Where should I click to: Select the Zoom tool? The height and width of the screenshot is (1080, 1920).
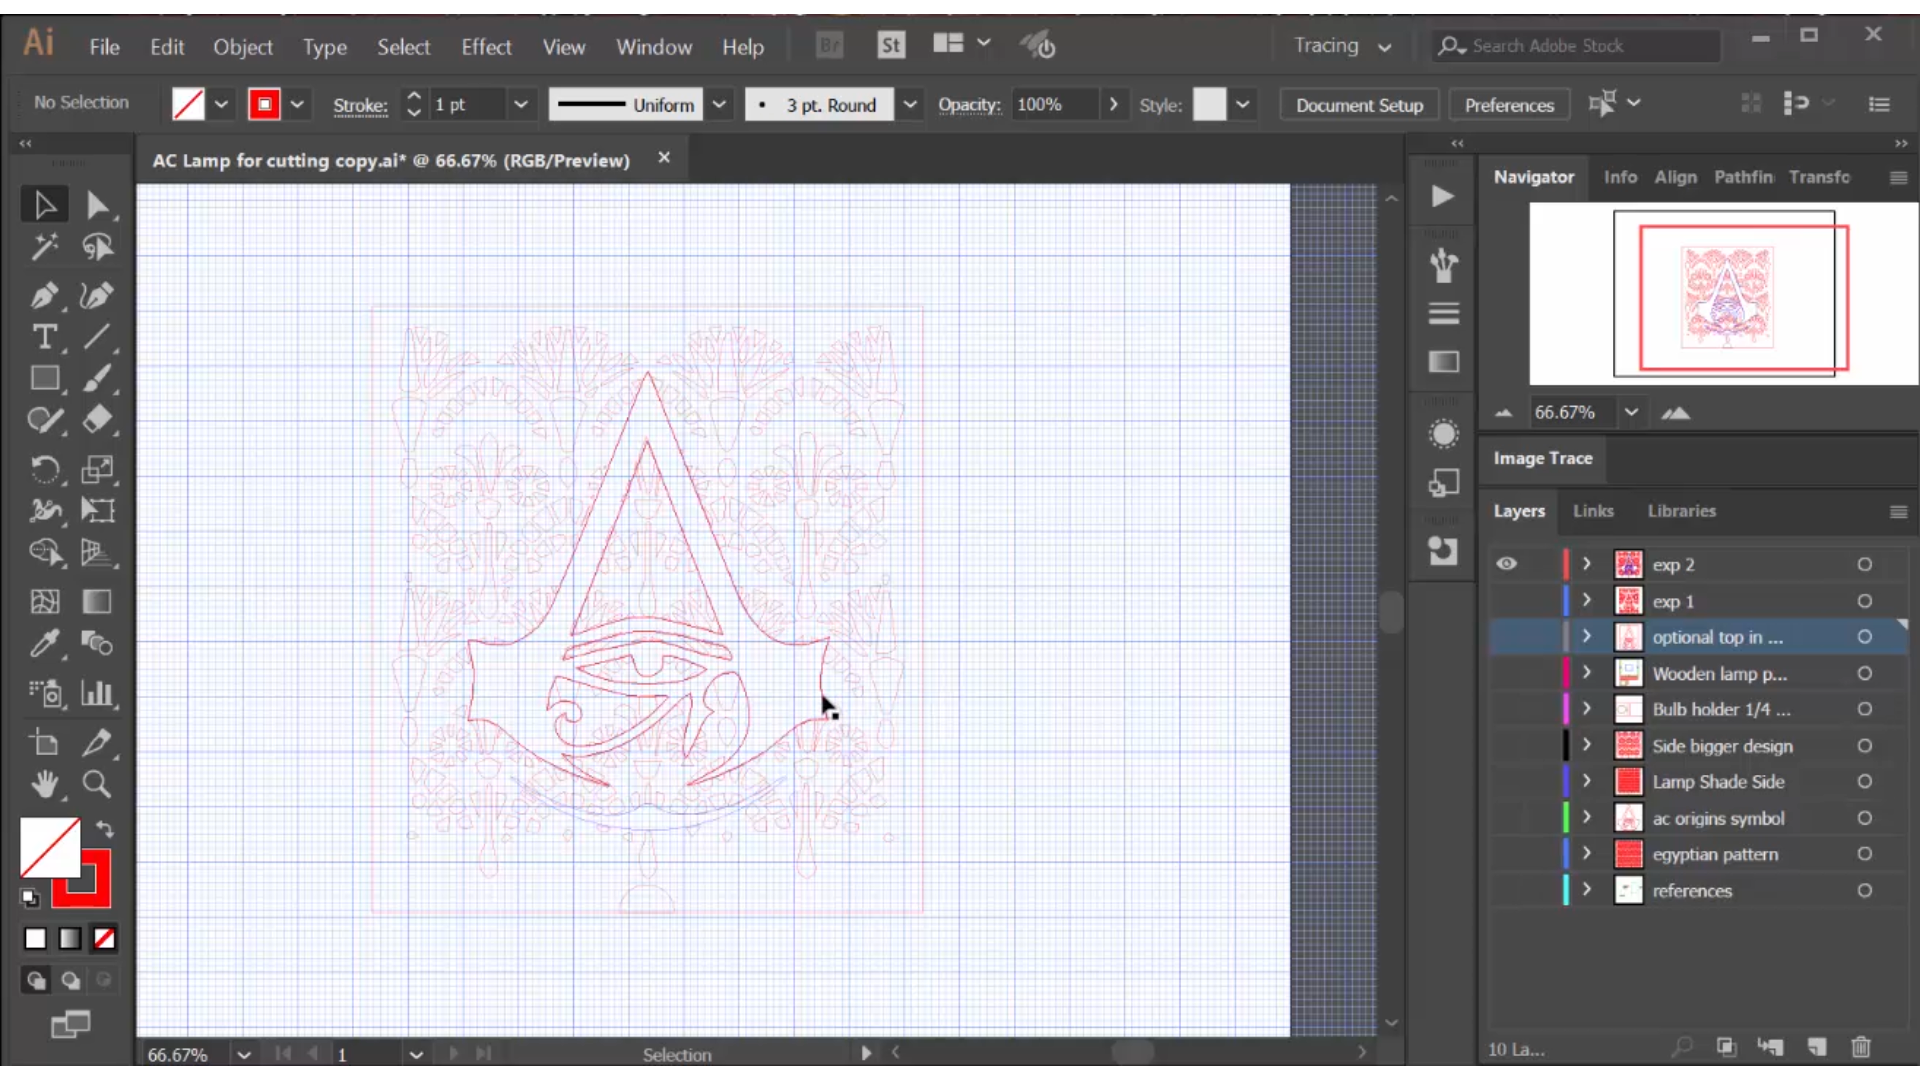click(96, 785)
